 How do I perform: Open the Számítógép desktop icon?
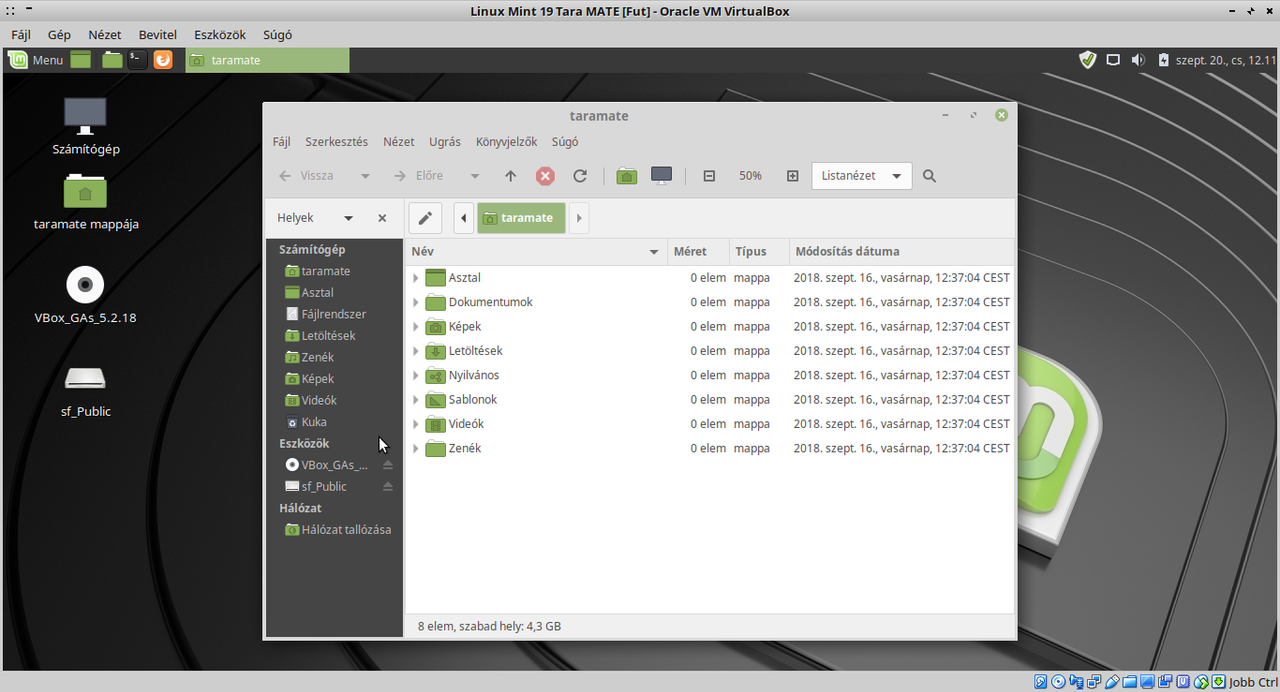click(x=85, y=127)
